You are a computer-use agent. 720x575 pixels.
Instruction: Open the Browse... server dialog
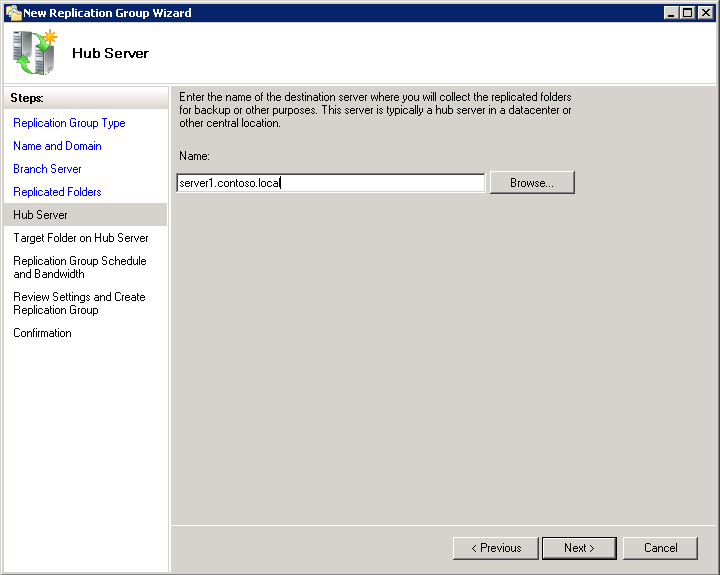[532, 183]
